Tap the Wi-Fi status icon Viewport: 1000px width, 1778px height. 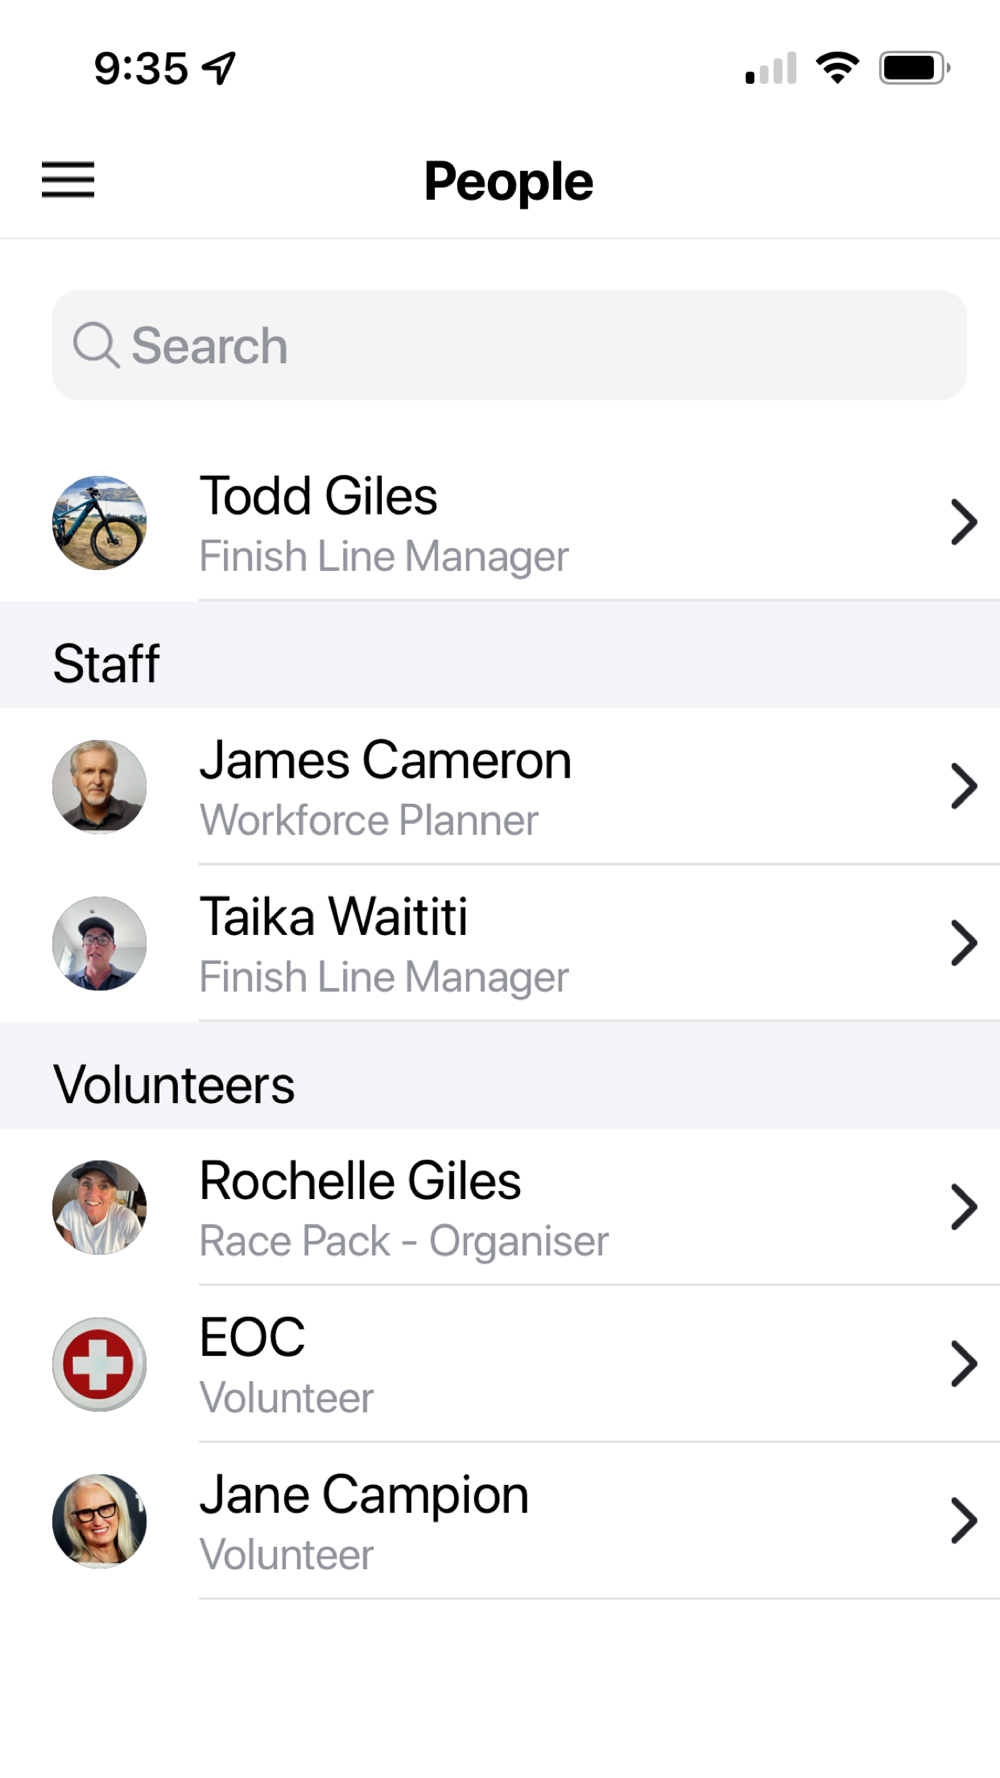(x=837, y=68)
